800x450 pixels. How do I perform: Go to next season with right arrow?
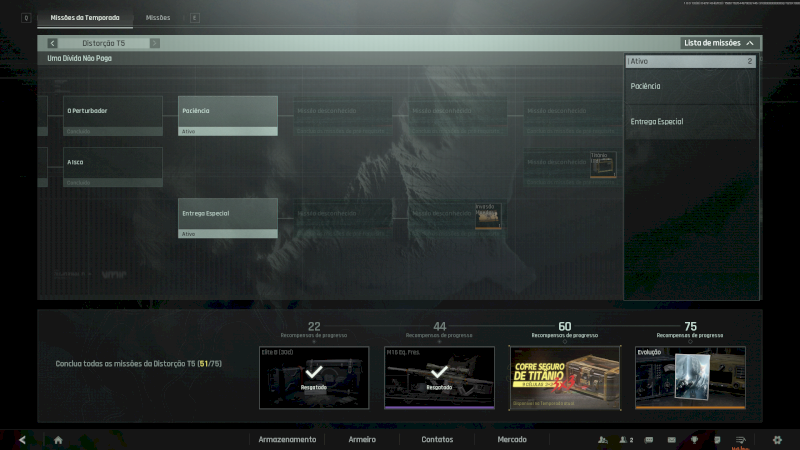pos(154,43)
